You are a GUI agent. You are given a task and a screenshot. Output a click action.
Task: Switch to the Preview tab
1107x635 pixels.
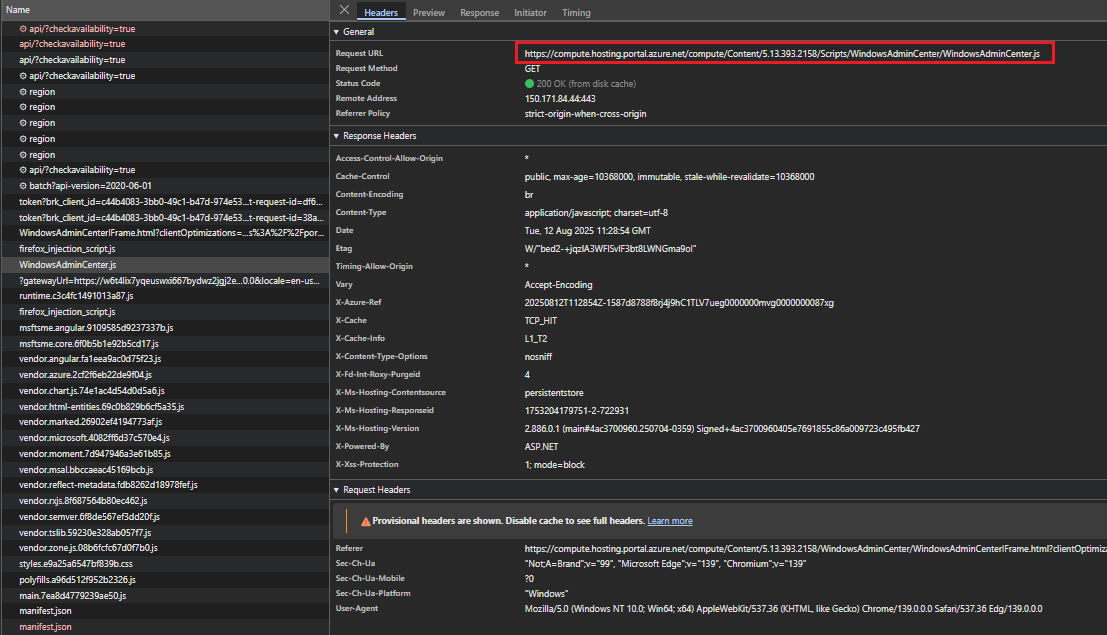428,13
